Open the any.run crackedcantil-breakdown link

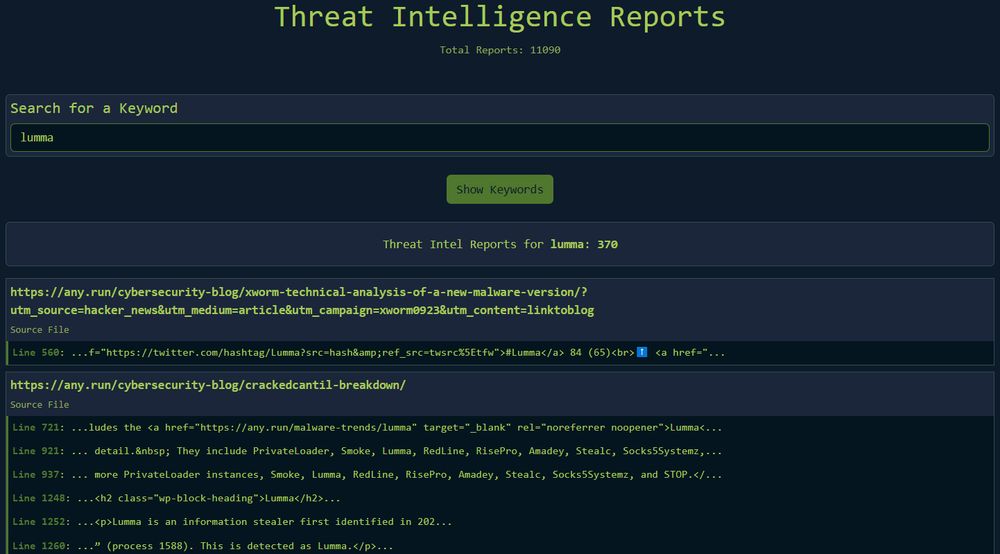208,385
